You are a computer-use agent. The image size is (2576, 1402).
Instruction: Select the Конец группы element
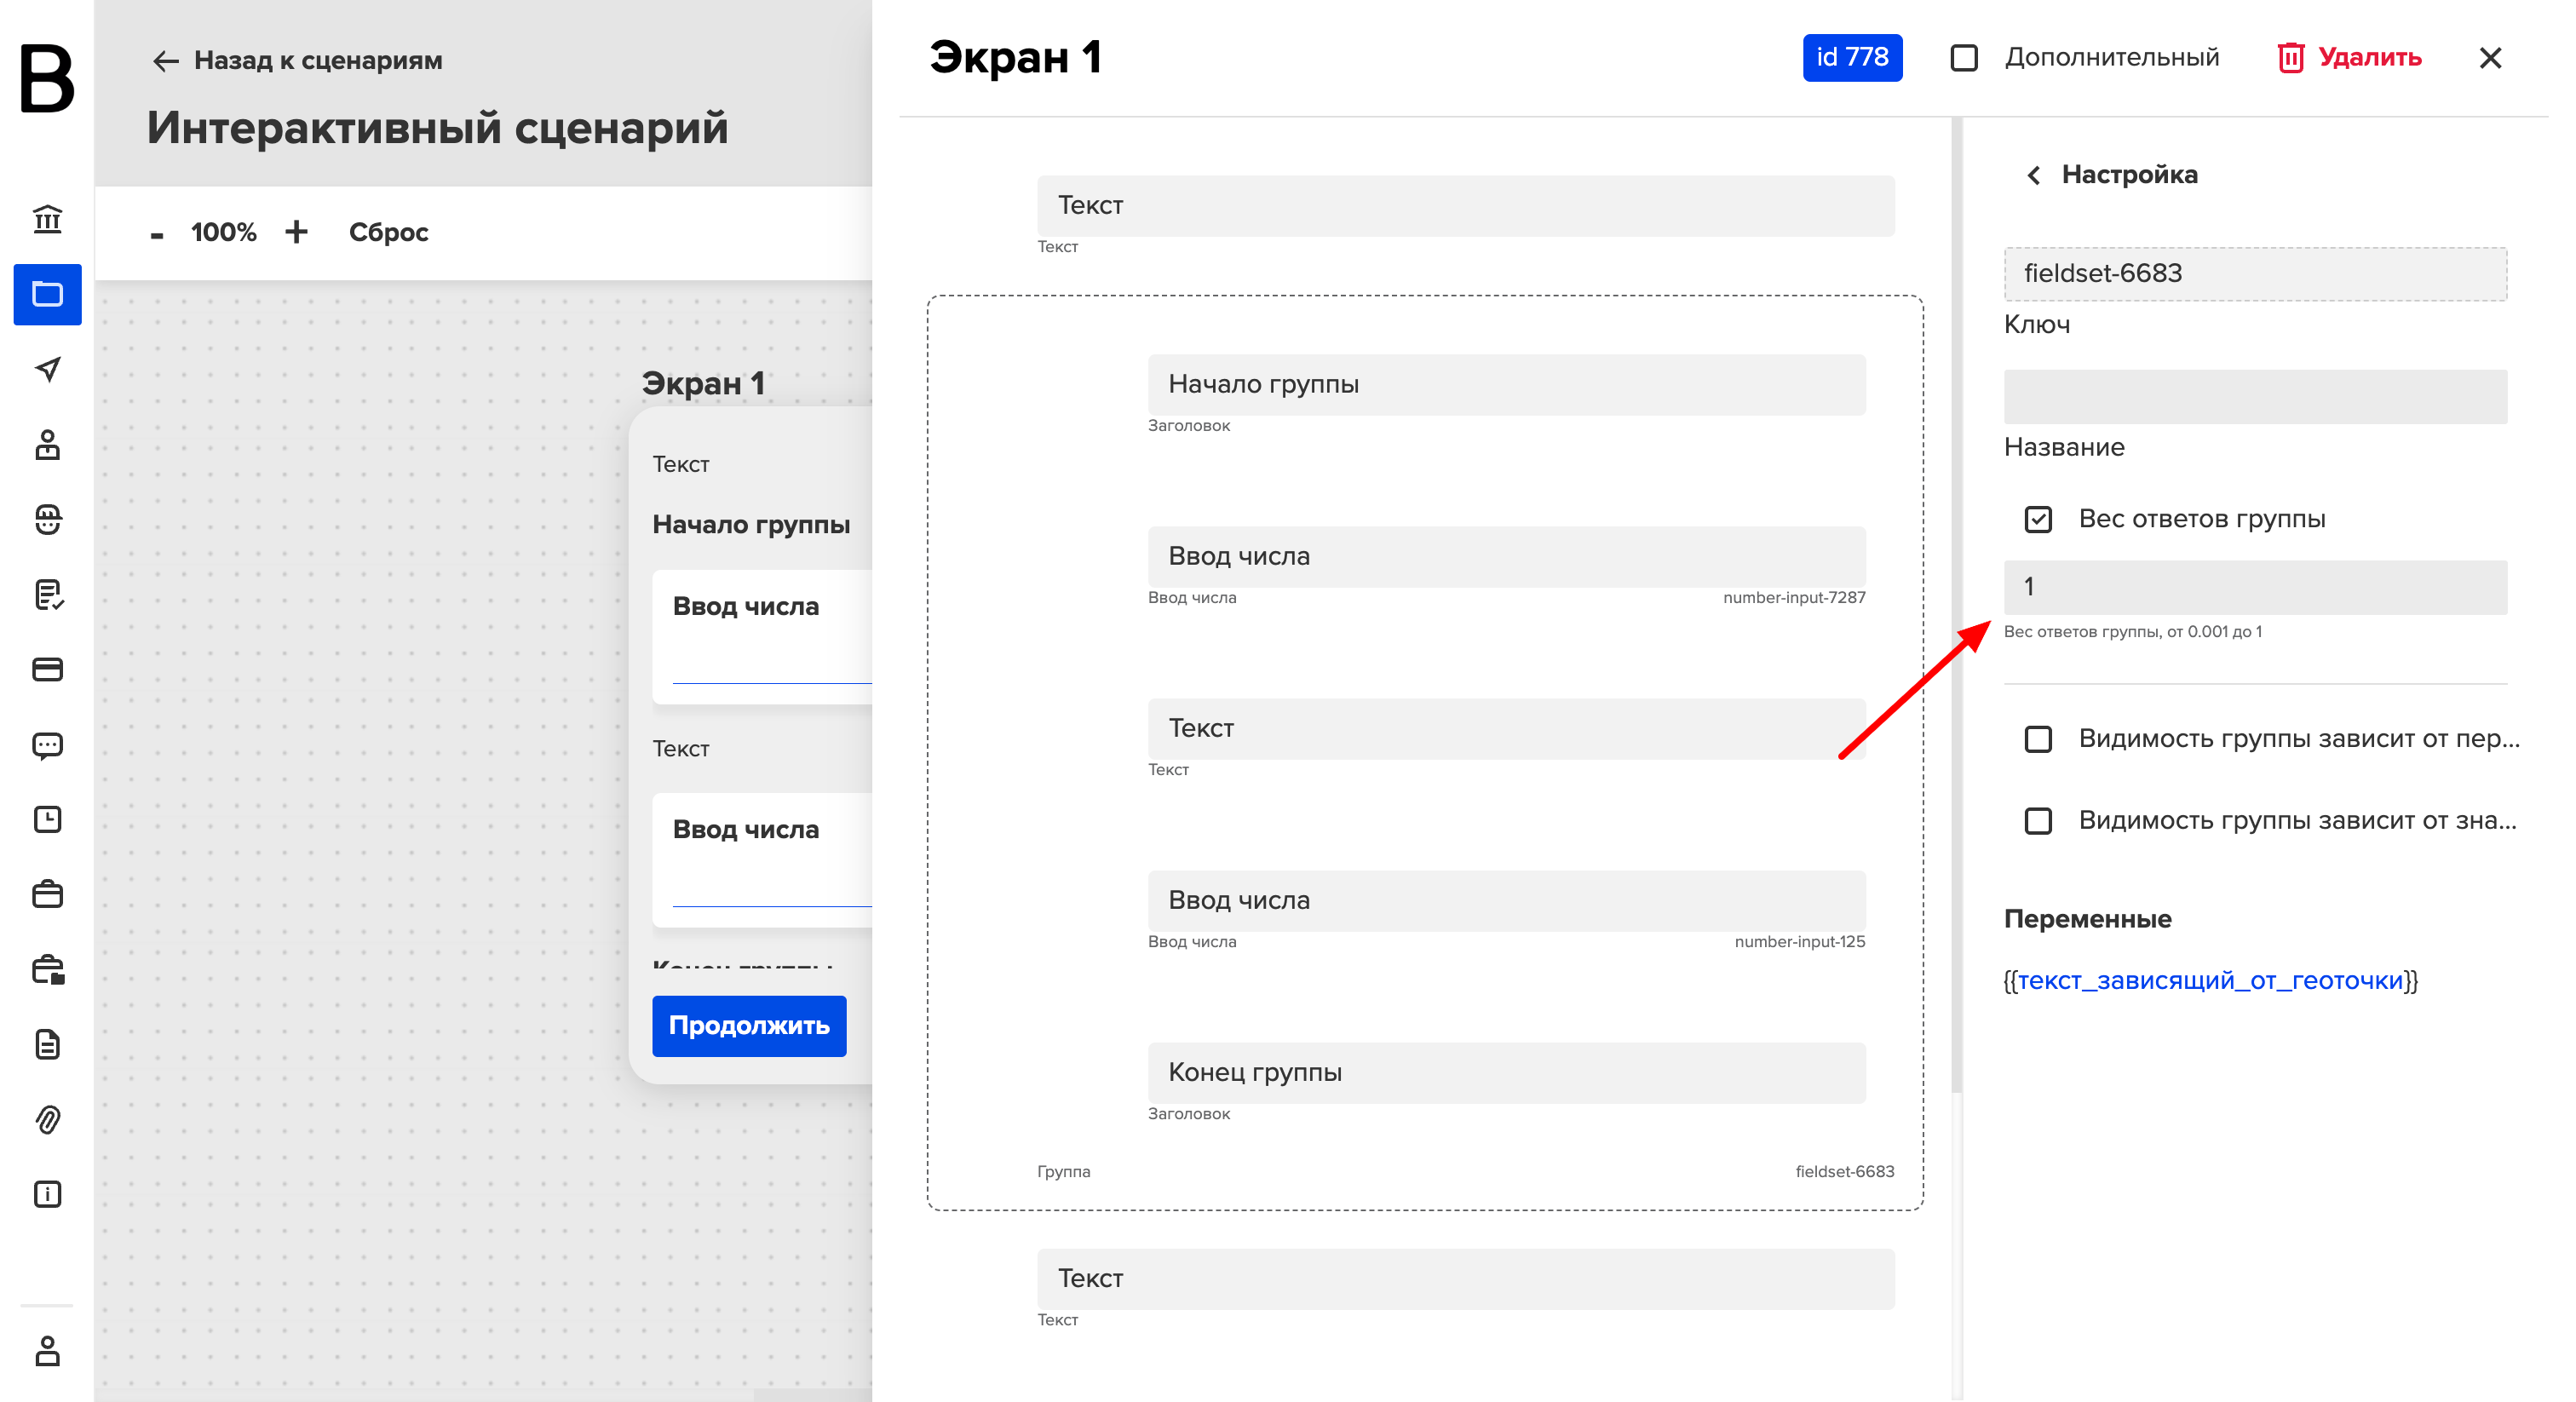tap(1506, 1073)
